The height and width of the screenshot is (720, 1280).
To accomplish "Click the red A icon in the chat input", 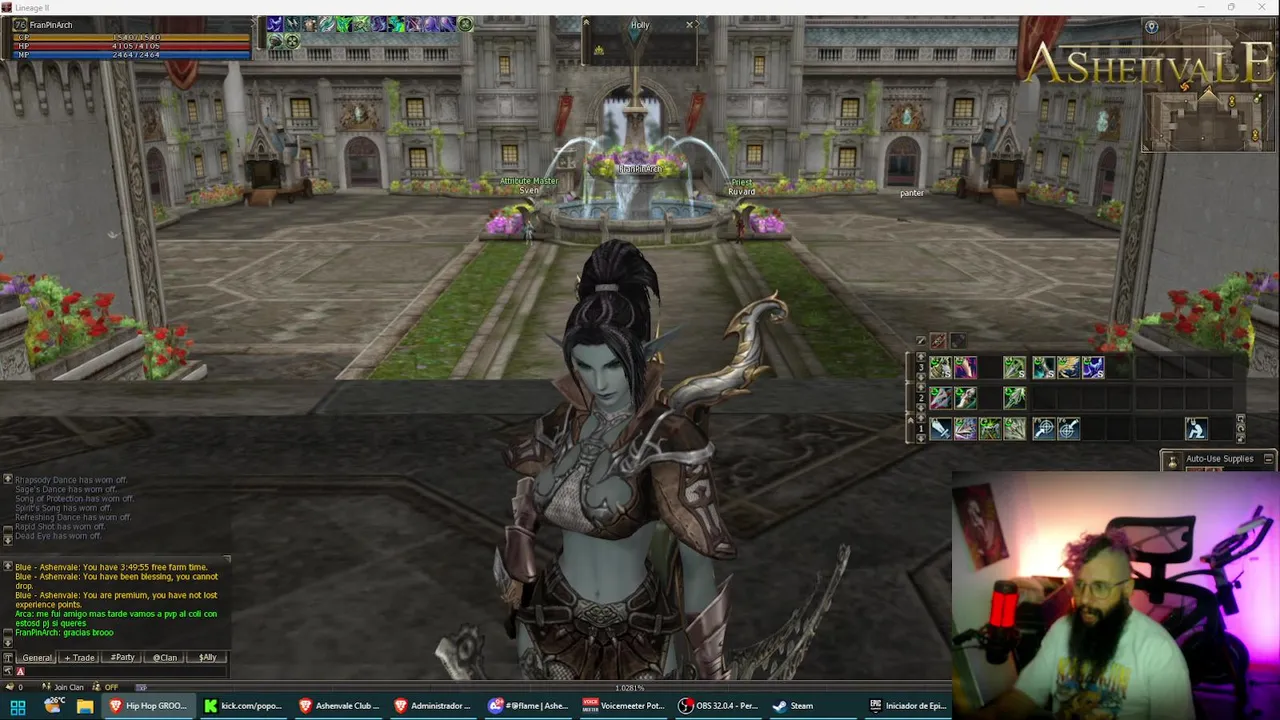I will click(x=20, y=672).
